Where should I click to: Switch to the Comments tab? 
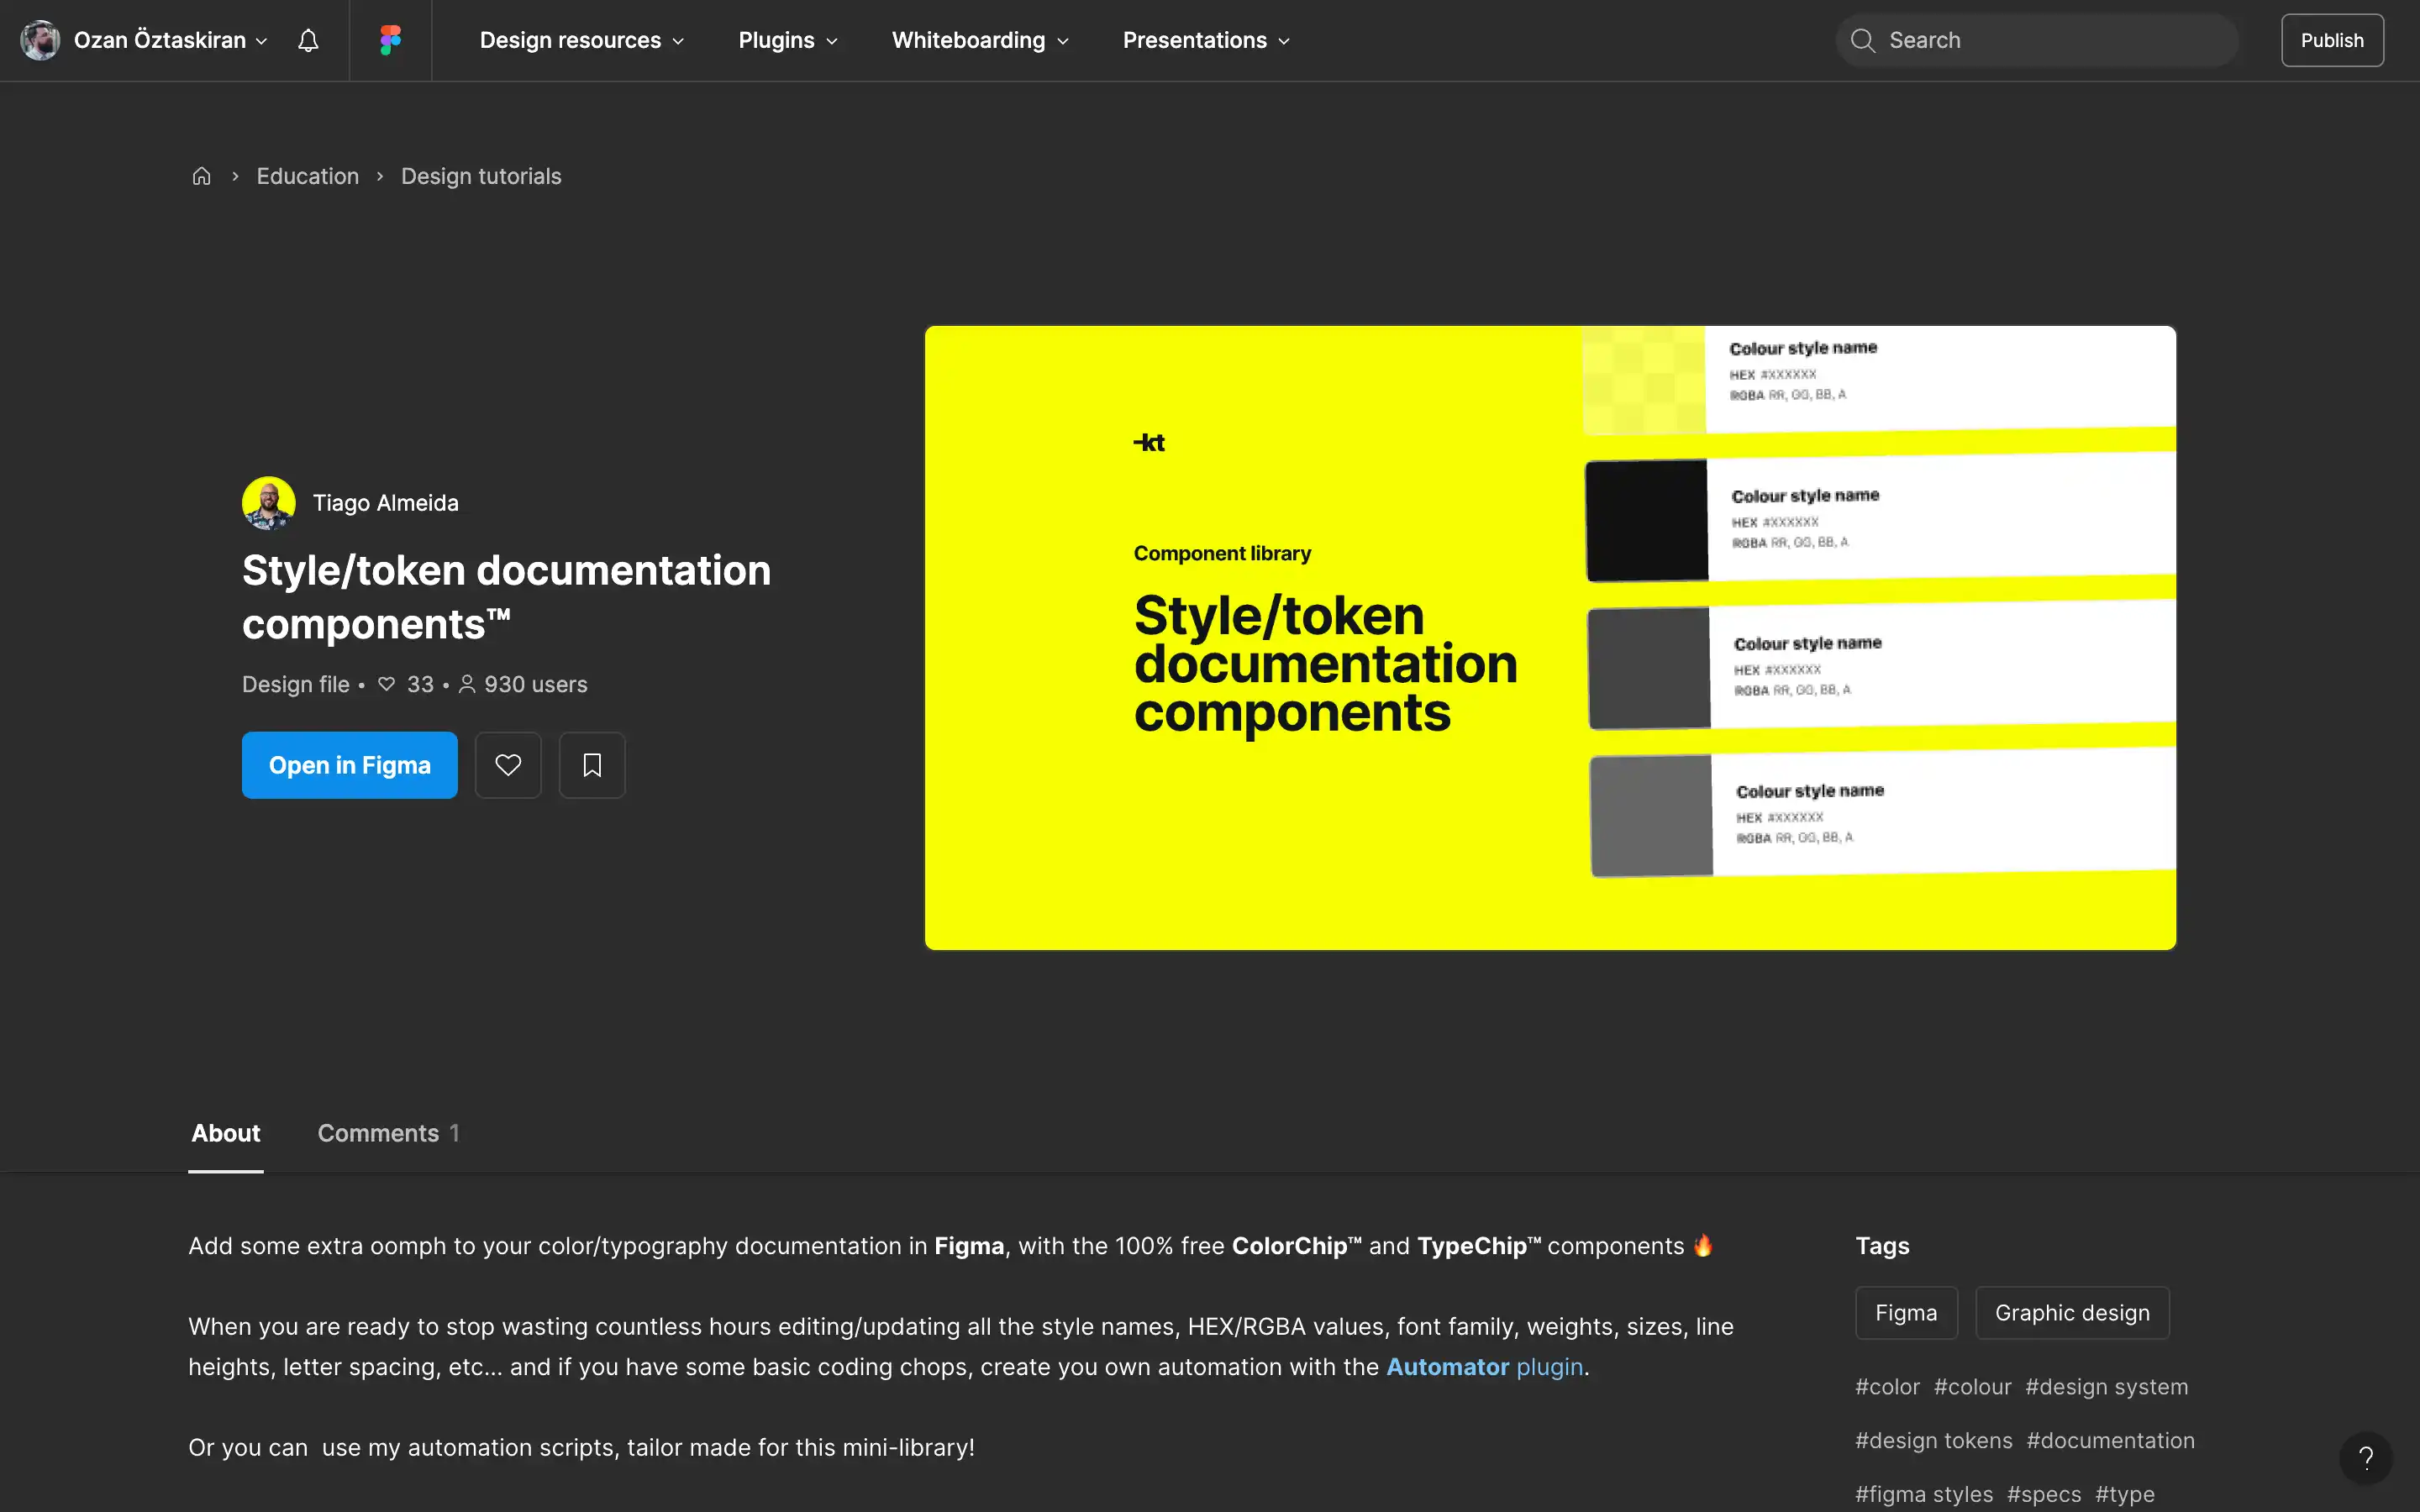click(389, 1133)
